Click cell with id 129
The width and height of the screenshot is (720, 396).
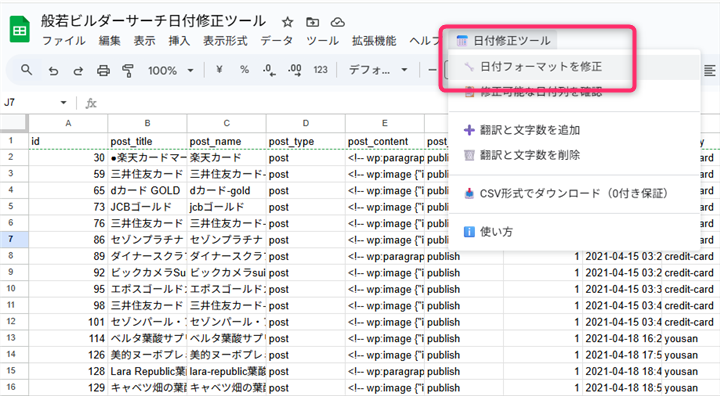pos(68,388)
